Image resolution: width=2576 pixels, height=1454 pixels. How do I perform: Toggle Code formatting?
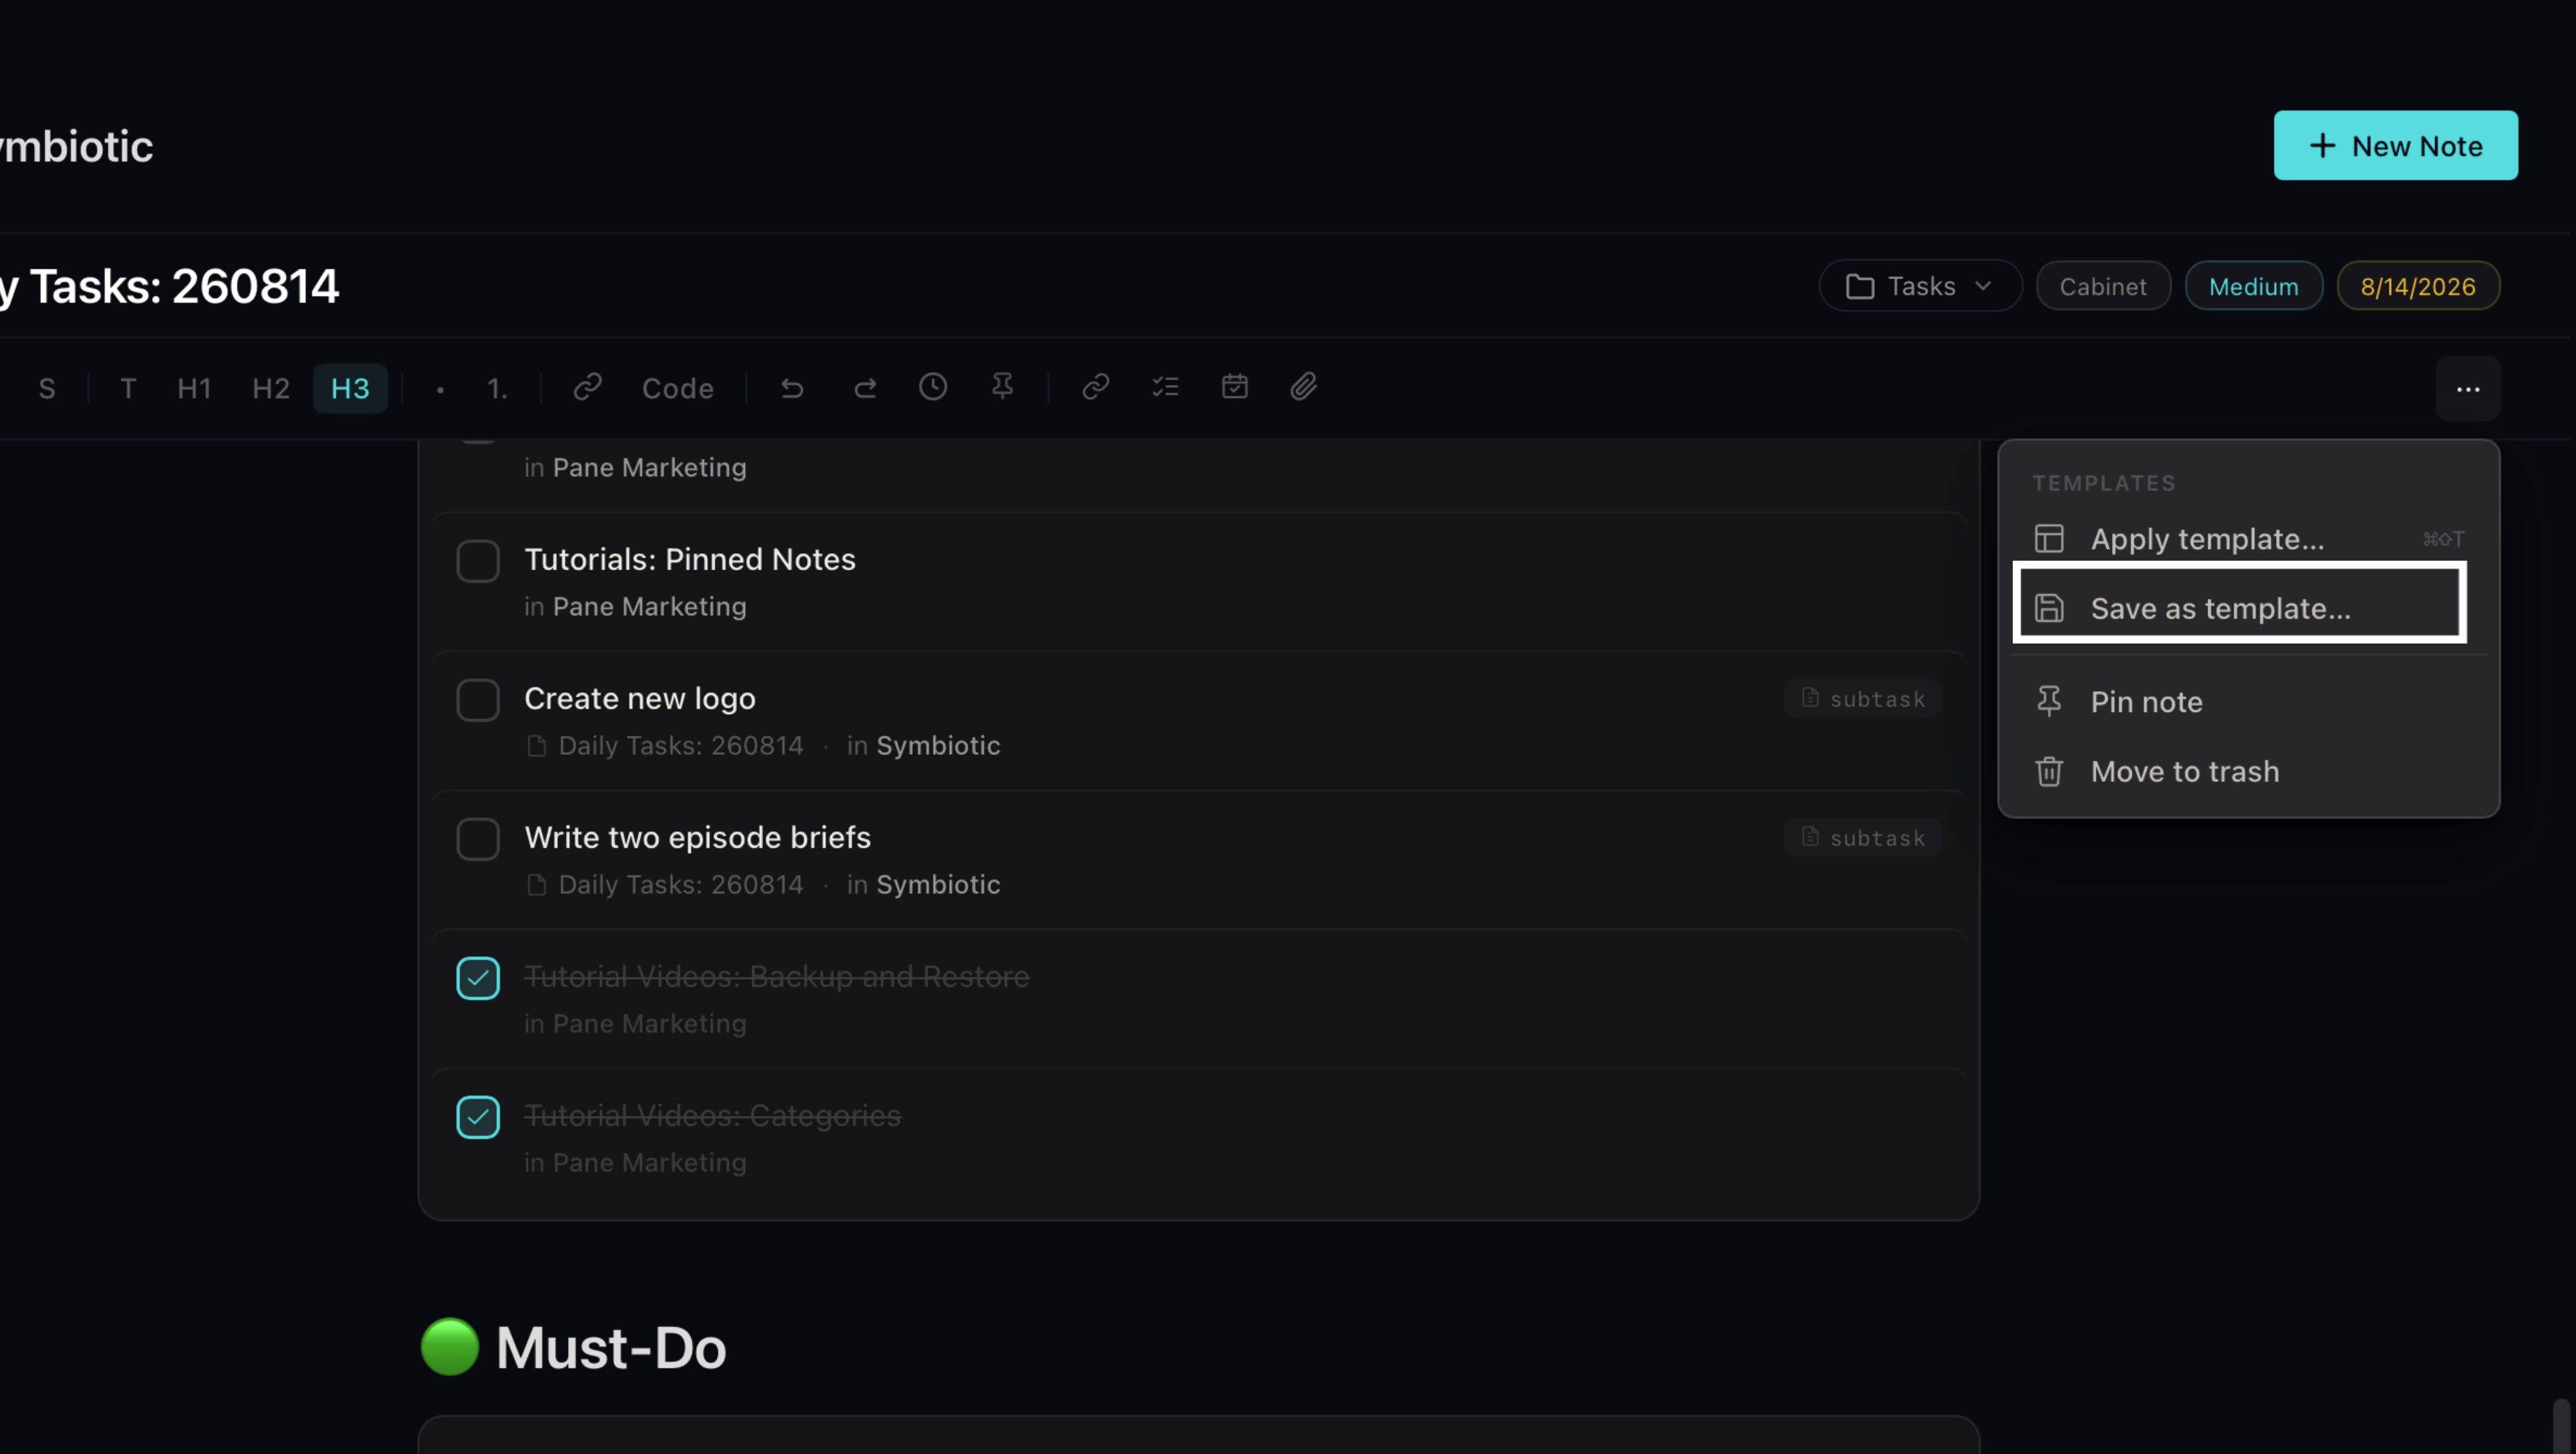click(x=677, y=388)
